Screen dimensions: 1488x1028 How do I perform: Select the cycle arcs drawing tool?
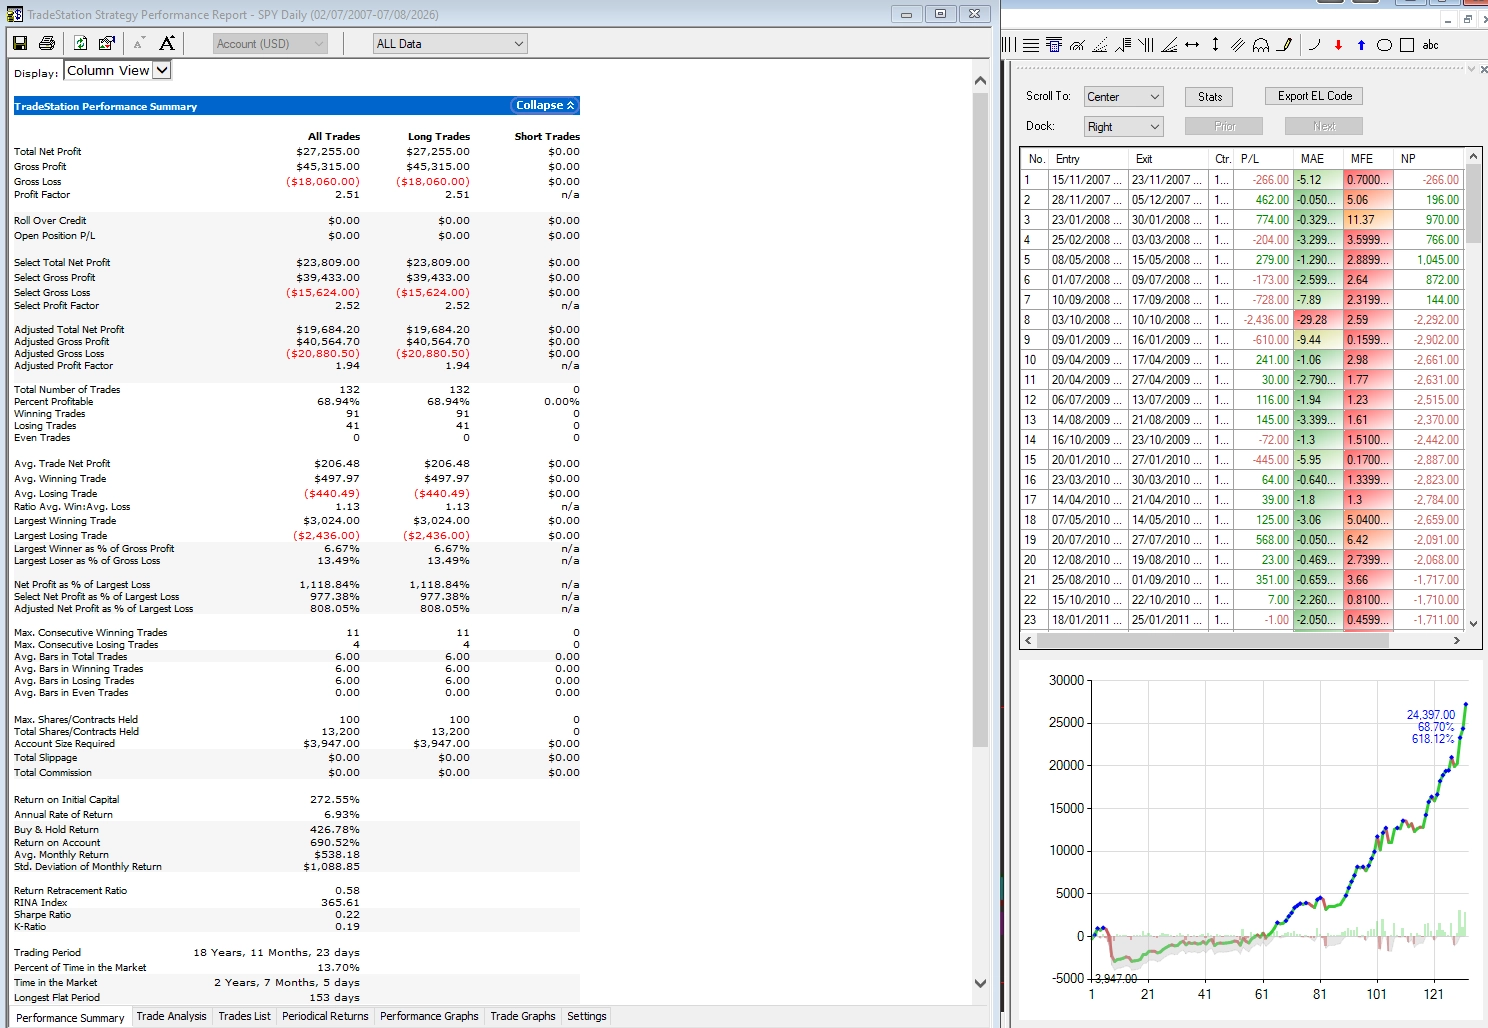(x=1261, y=45)
